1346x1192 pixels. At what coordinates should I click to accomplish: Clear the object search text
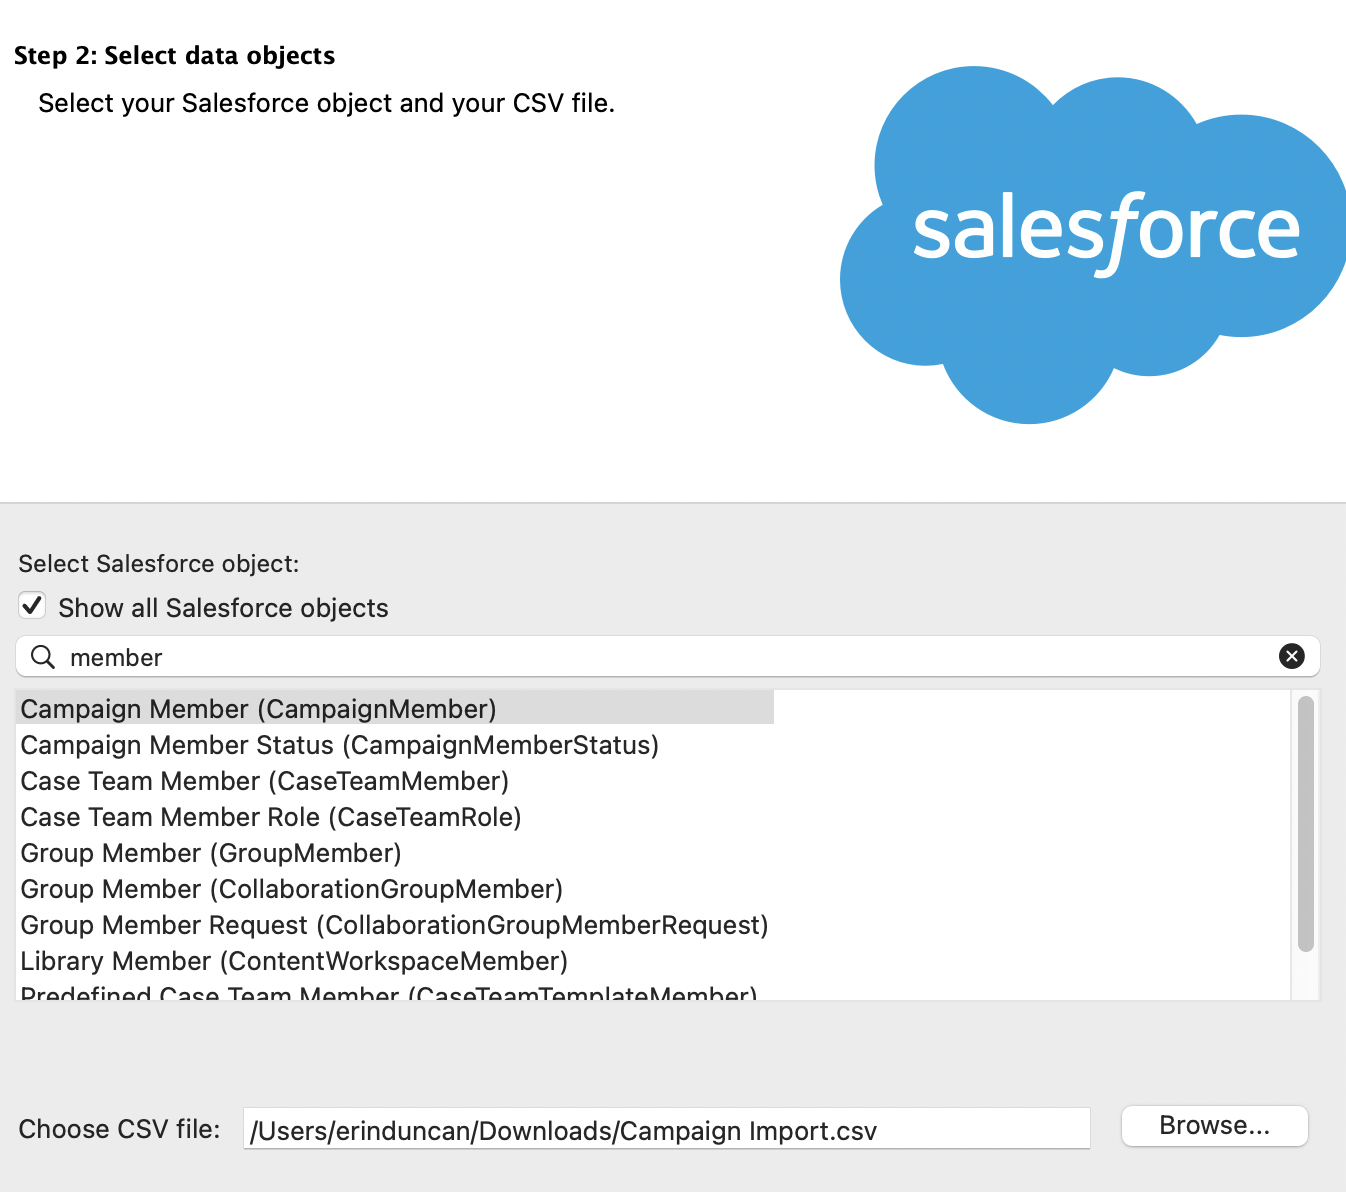point(1291,656)
